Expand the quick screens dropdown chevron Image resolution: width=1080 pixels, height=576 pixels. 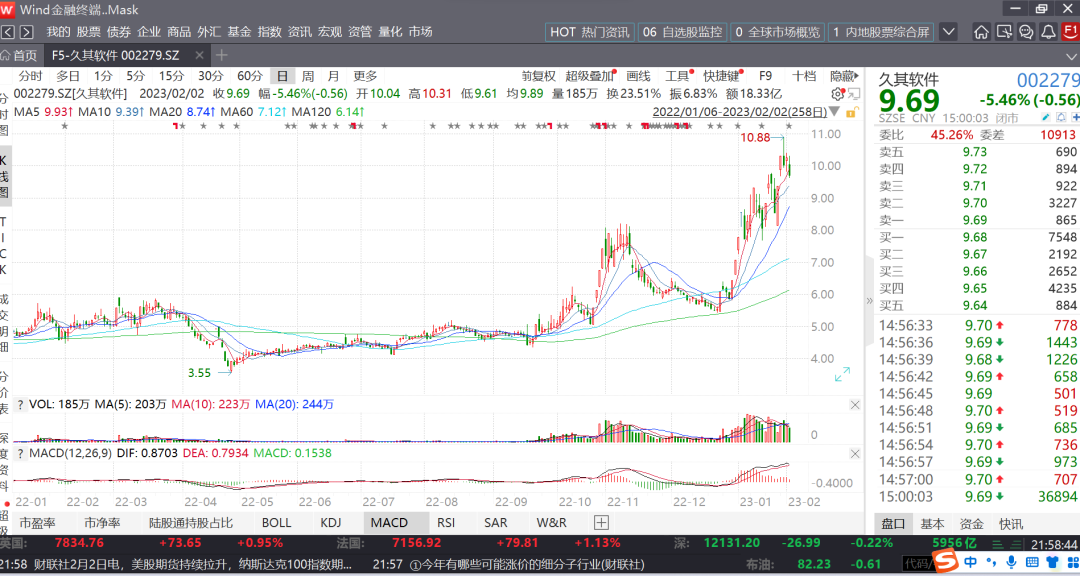click(x=948, y=32)
